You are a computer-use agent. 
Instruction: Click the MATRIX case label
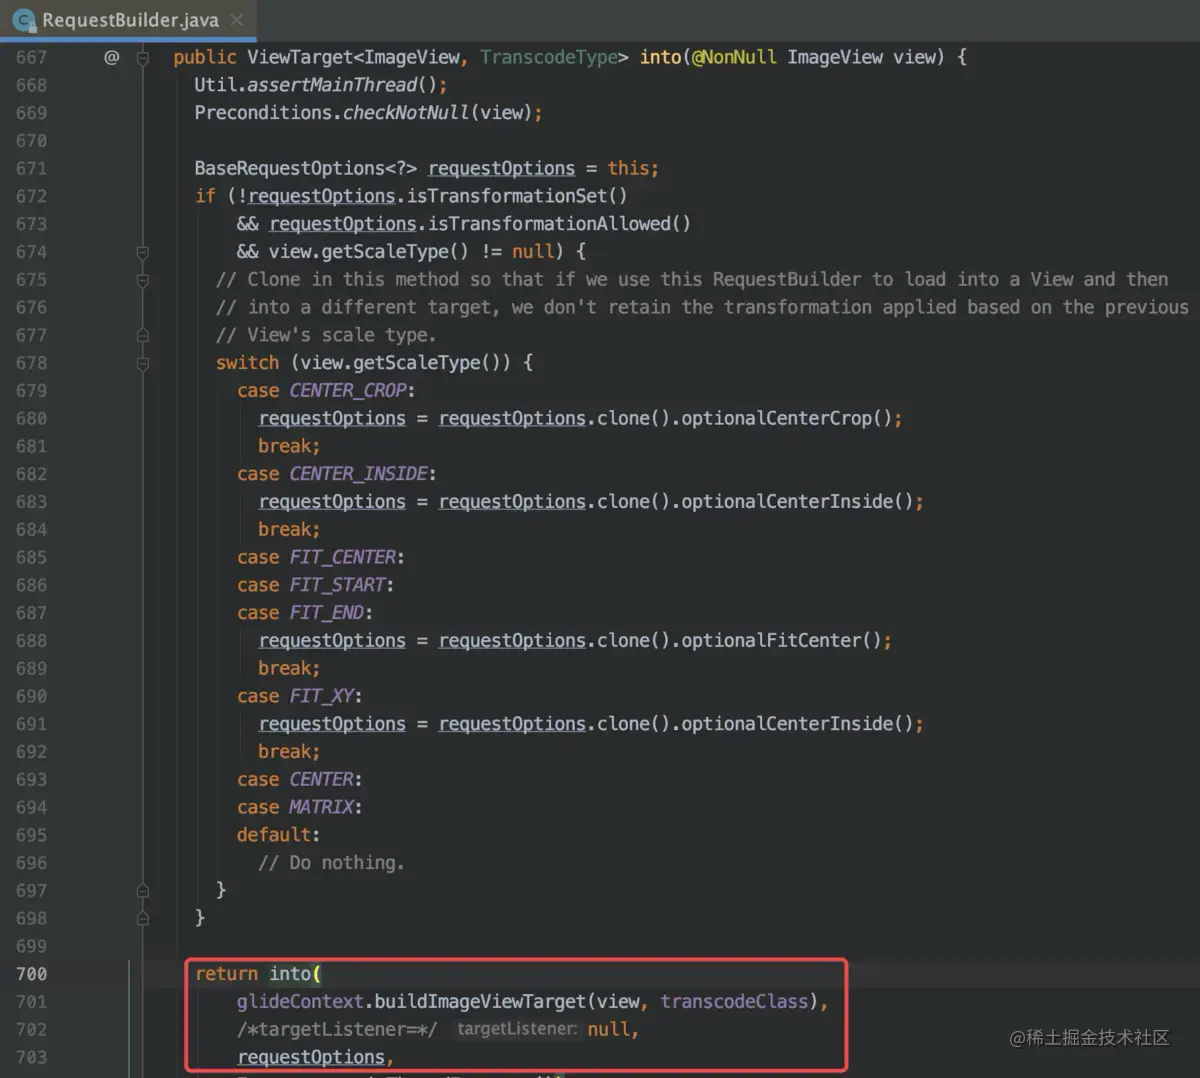pos(321,807)
